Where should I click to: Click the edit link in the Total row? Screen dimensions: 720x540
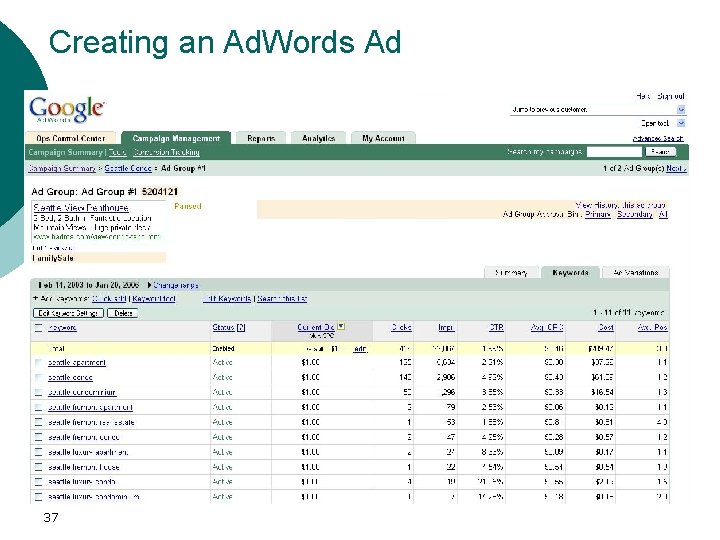pos(360,349)
